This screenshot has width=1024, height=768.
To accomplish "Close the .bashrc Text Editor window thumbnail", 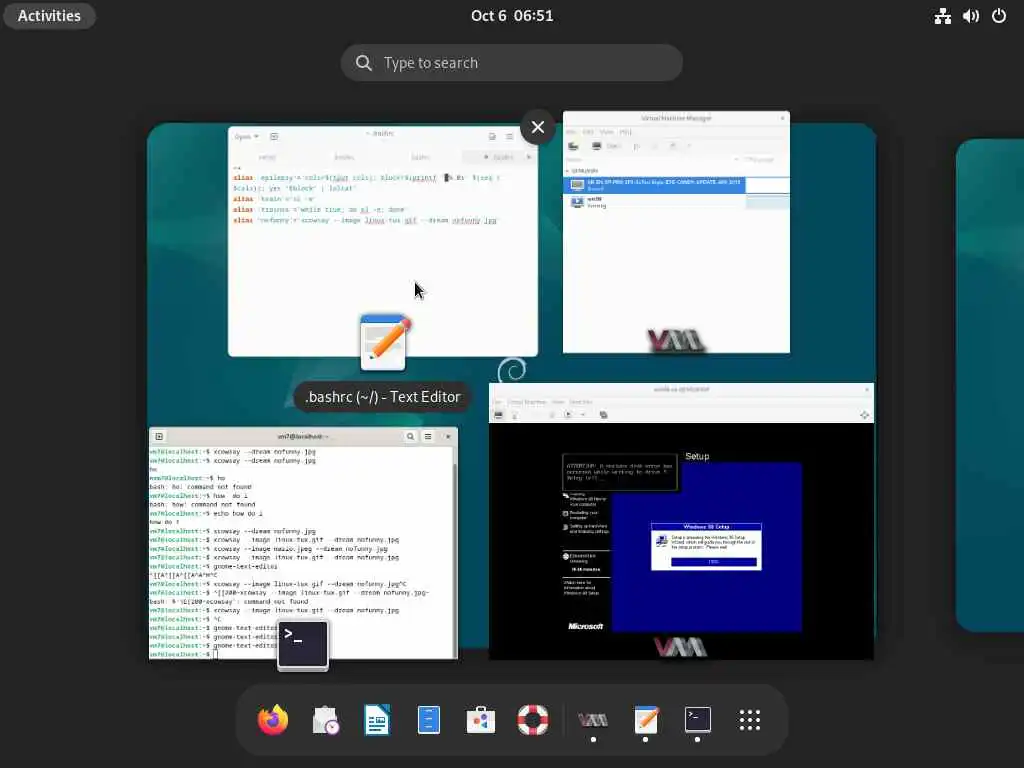I will click(x=537, y=127).
